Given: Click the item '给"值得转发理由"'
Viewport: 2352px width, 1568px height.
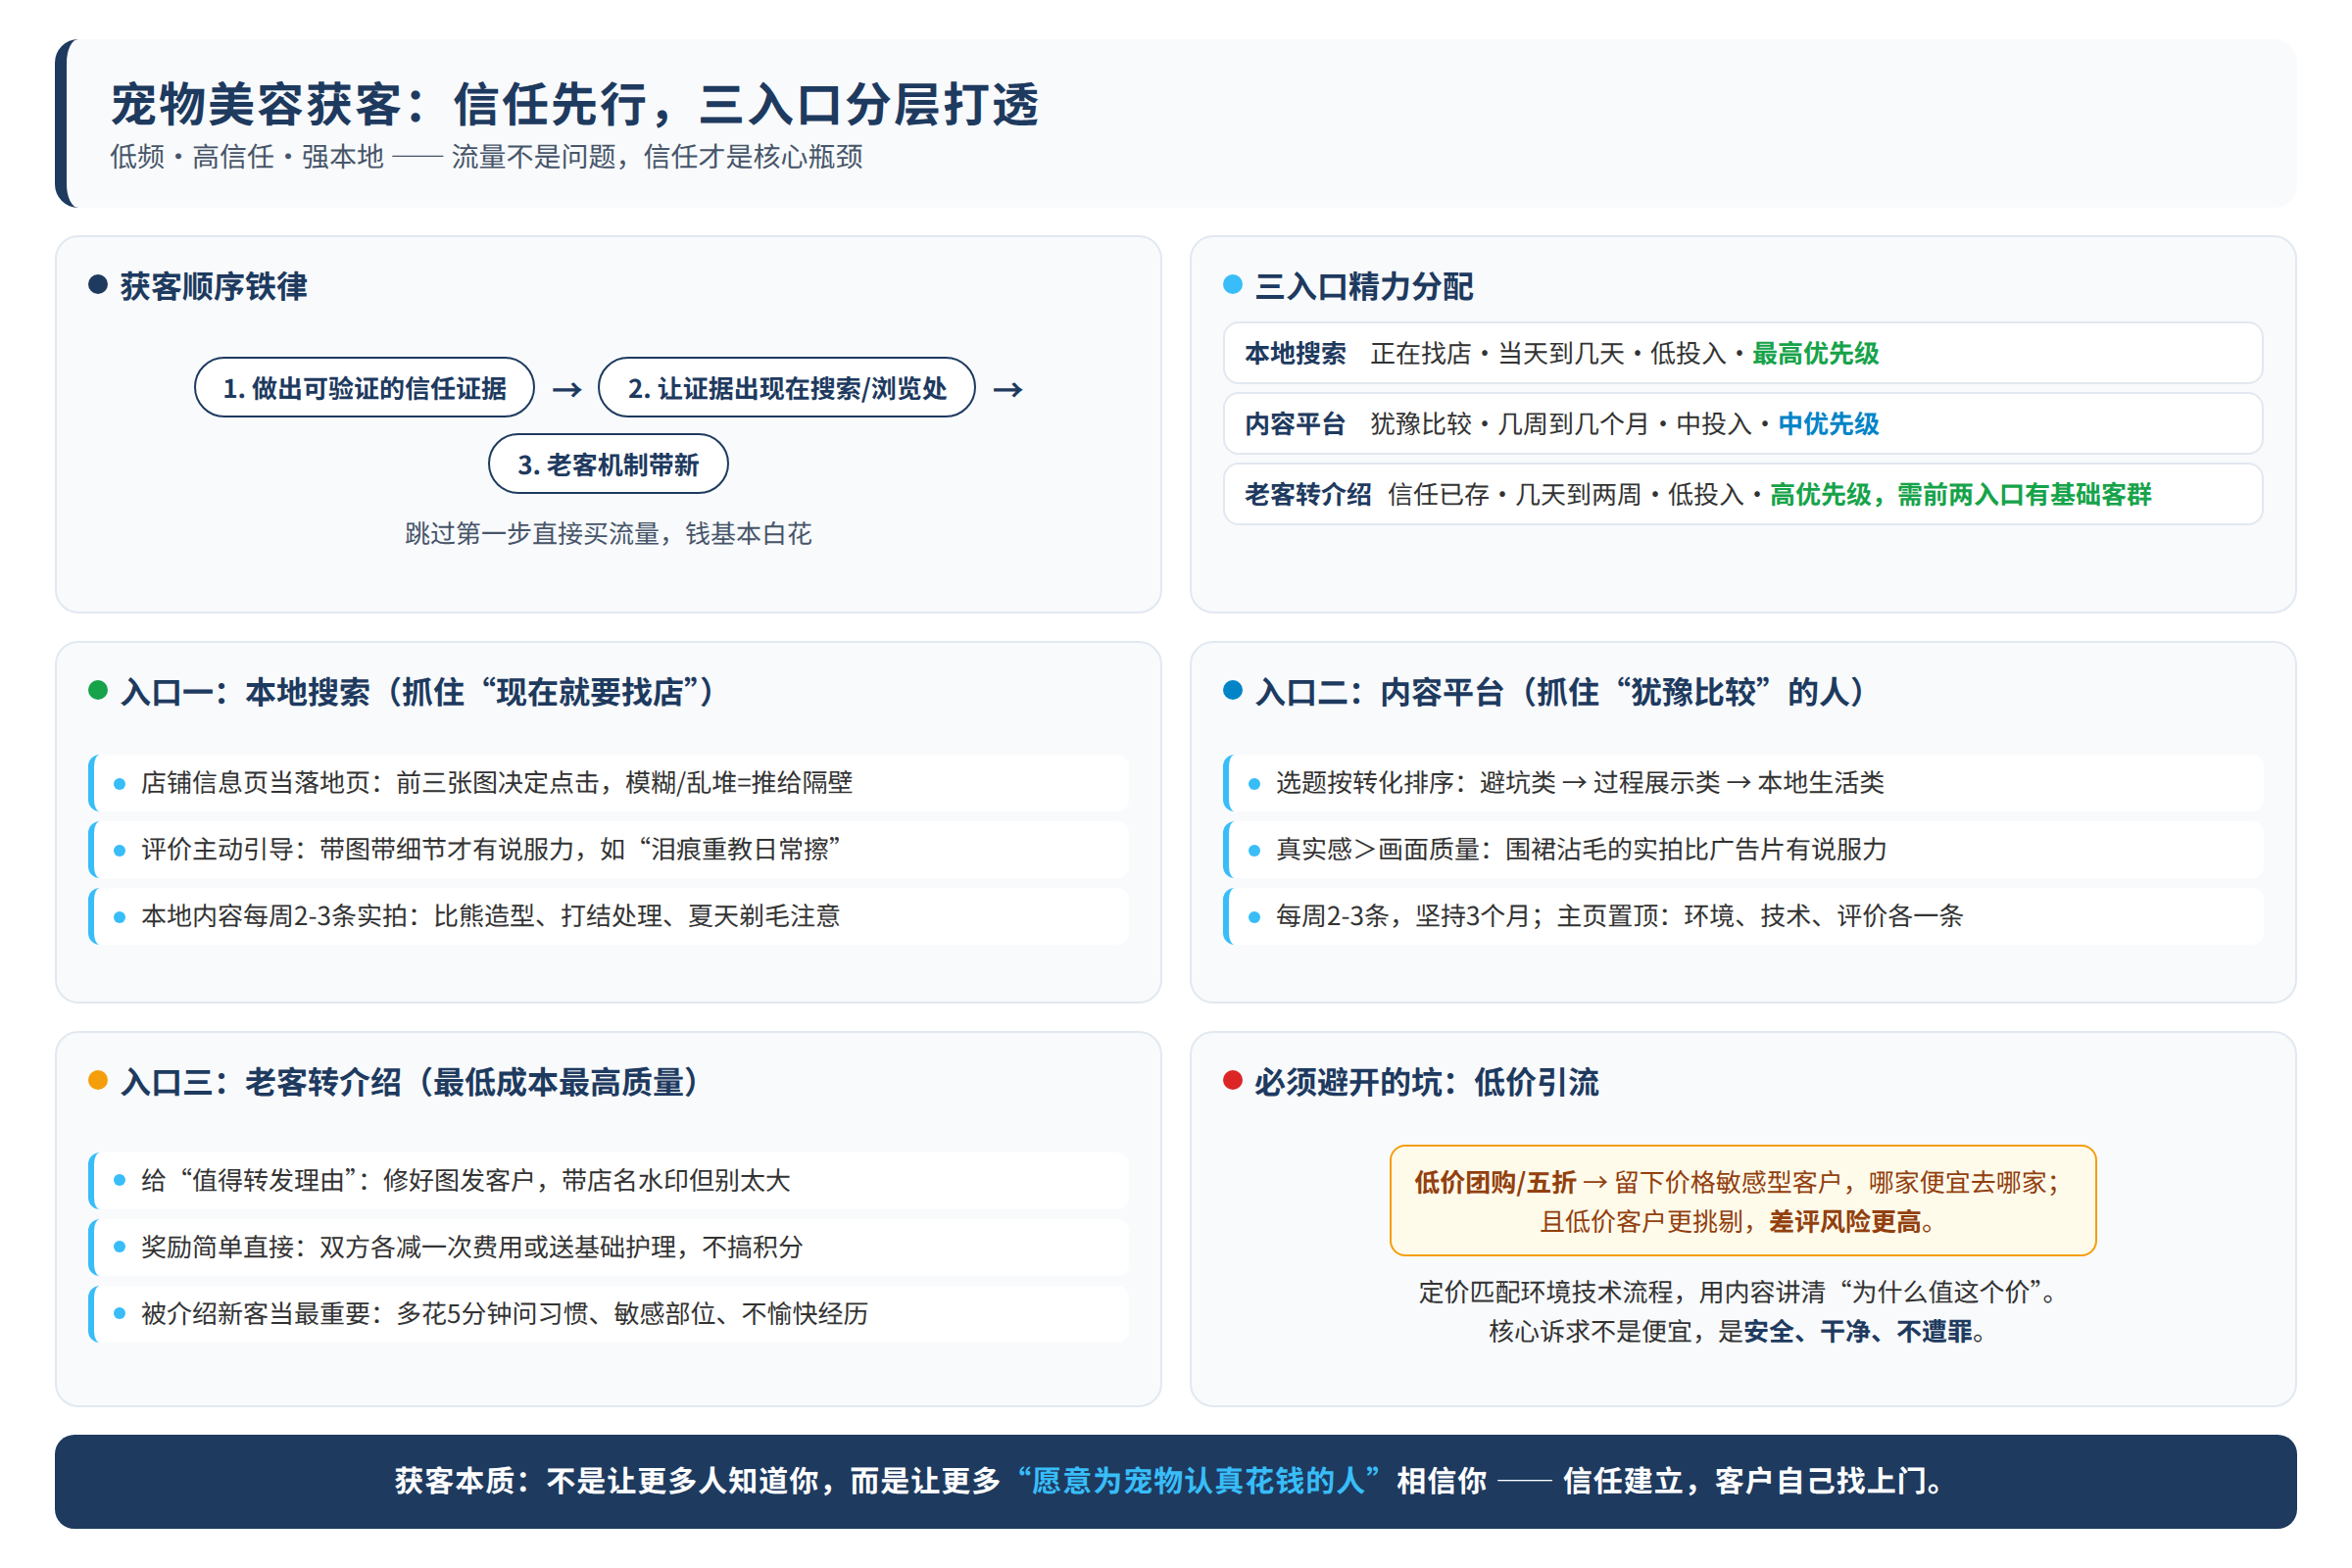Looking at the screenshot, I should pos(608,1181).
